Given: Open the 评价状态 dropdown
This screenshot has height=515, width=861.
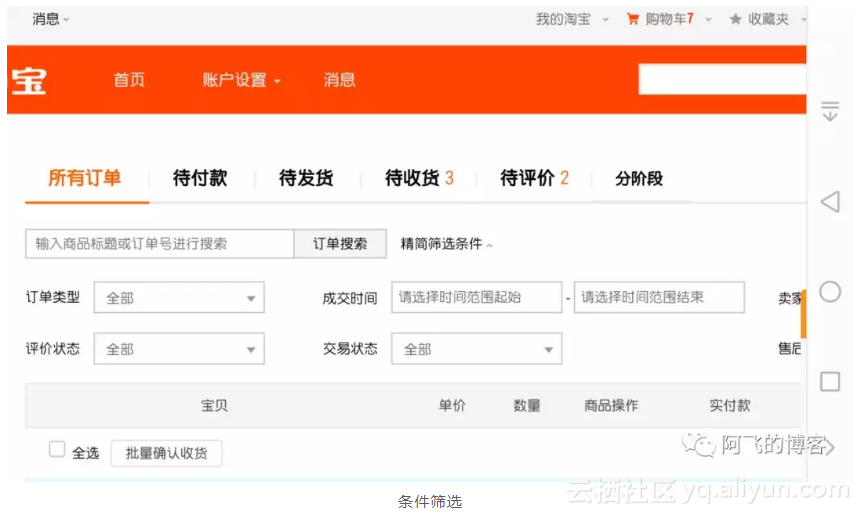Looking at the screenshot, I should (x=179, y=349).
